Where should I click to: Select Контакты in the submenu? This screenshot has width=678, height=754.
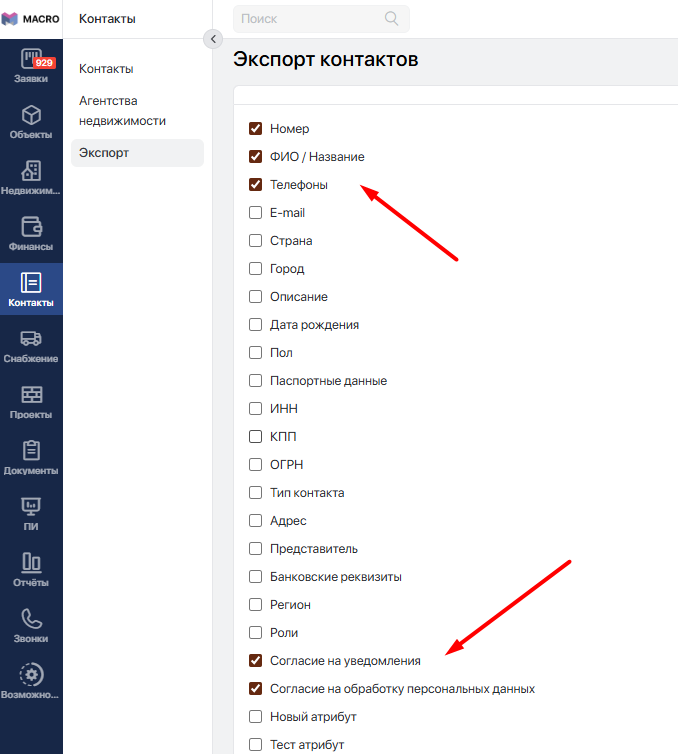(x=106, y=69)
